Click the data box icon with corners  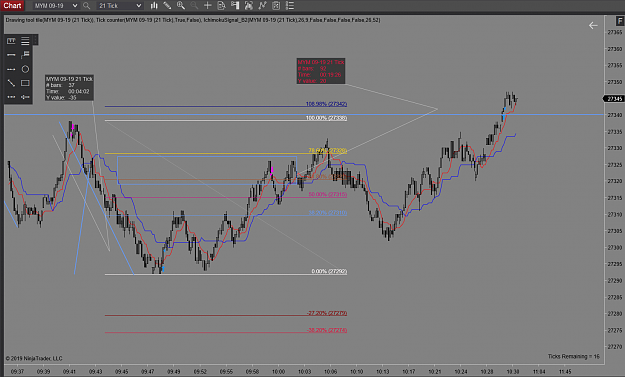[249, 6]
